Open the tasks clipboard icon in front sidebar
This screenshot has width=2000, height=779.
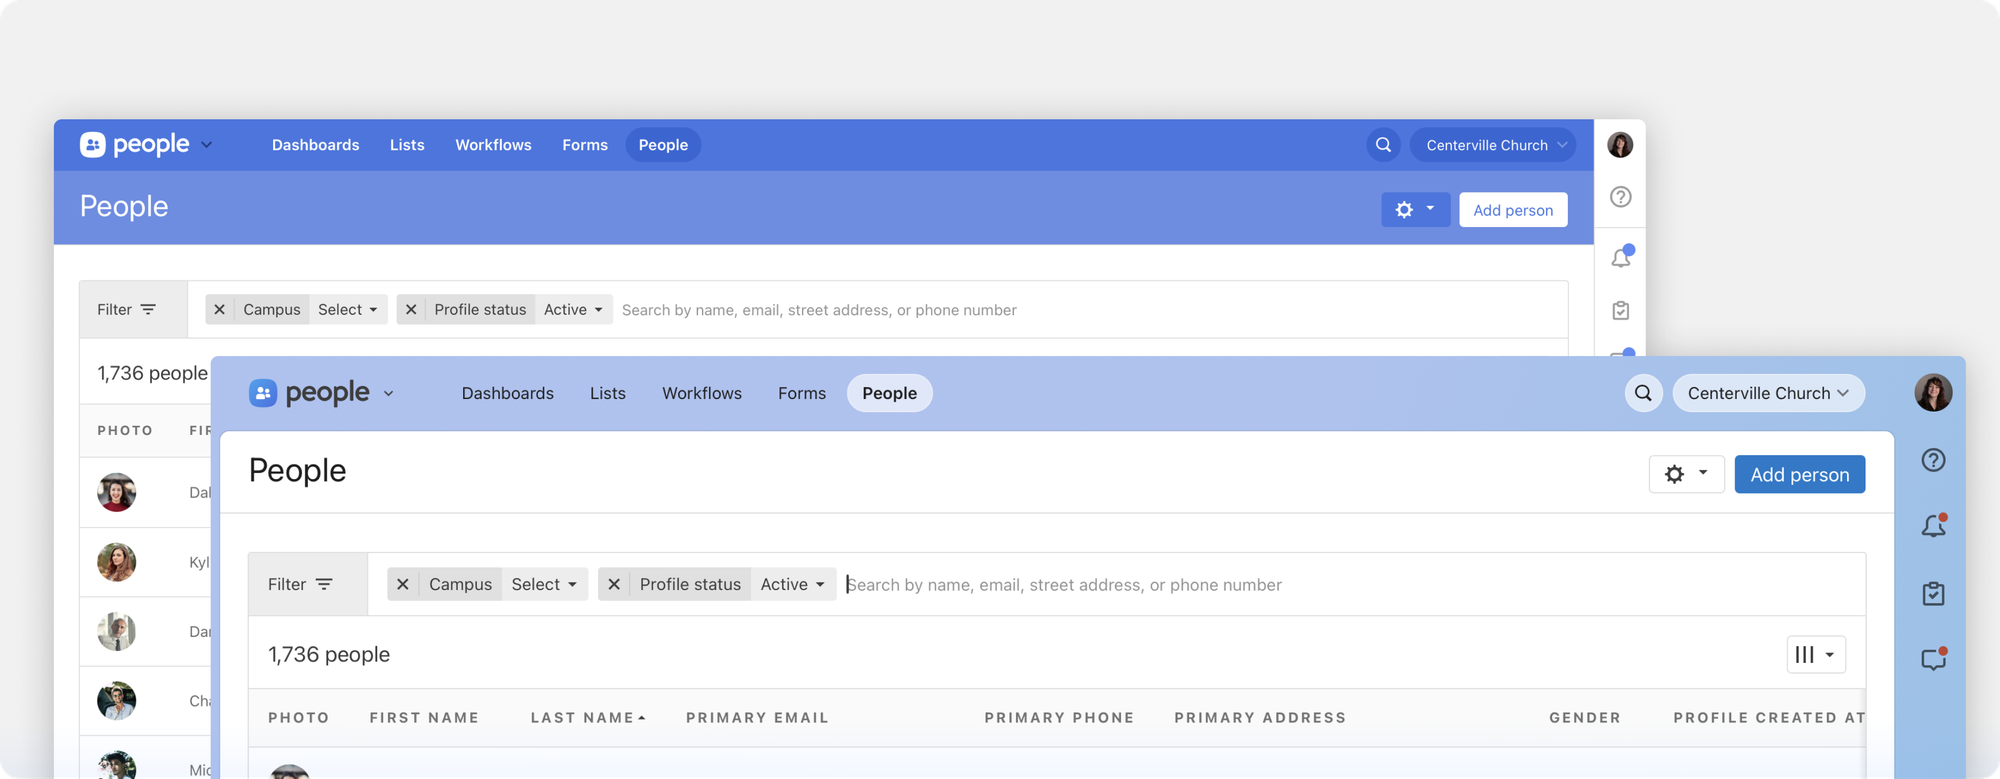pos(1933,594)
